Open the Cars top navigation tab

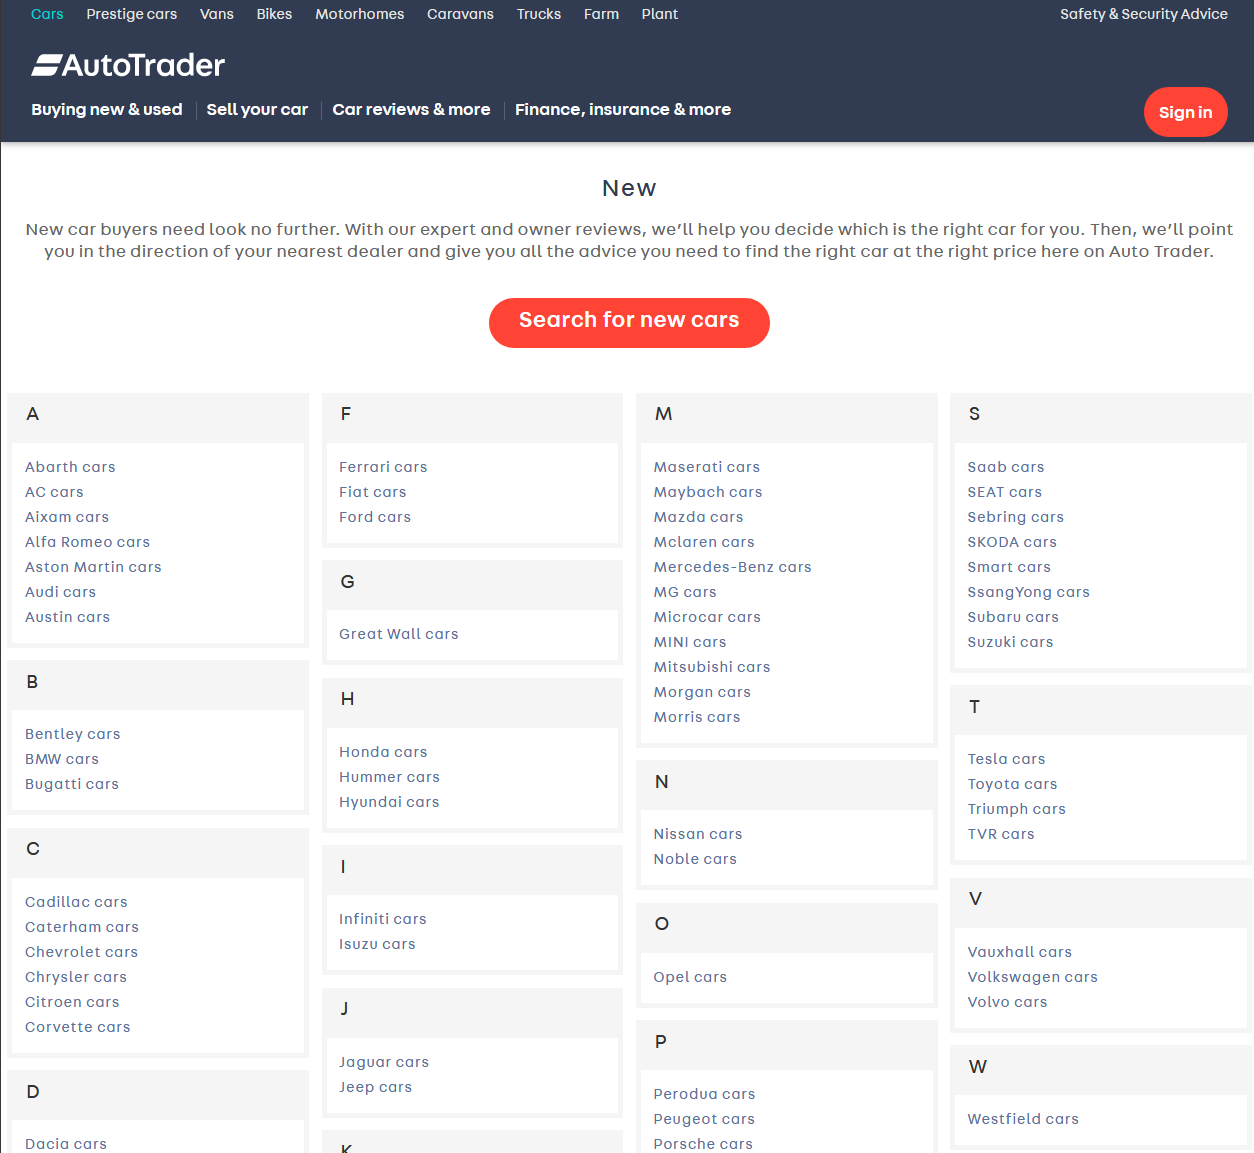tap(47, 14)
